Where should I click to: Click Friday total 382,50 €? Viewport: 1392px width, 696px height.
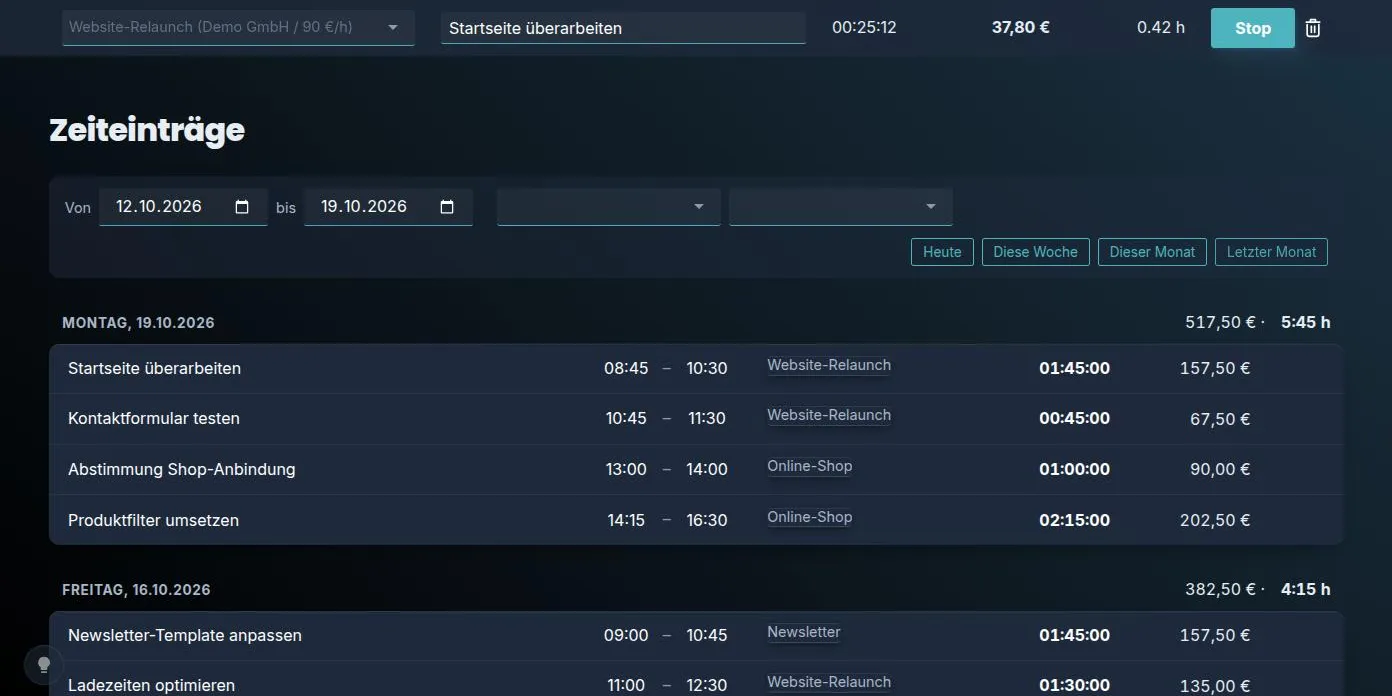click(1220, 590)
